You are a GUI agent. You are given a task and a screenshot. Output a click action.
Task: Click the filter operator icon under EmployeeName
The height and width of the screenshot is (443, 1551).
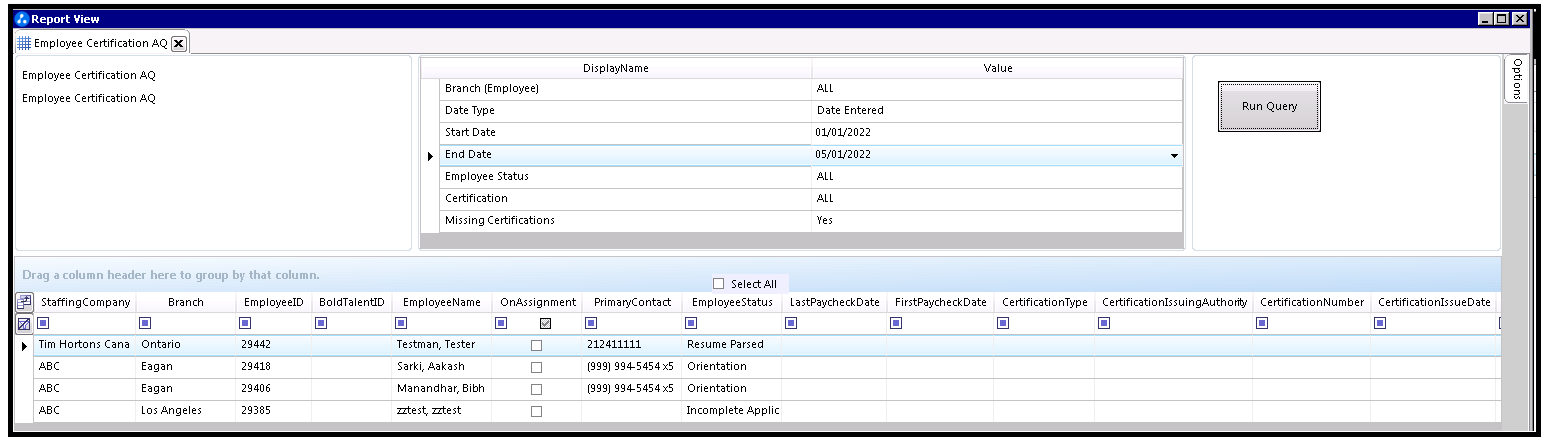(401, 323)
